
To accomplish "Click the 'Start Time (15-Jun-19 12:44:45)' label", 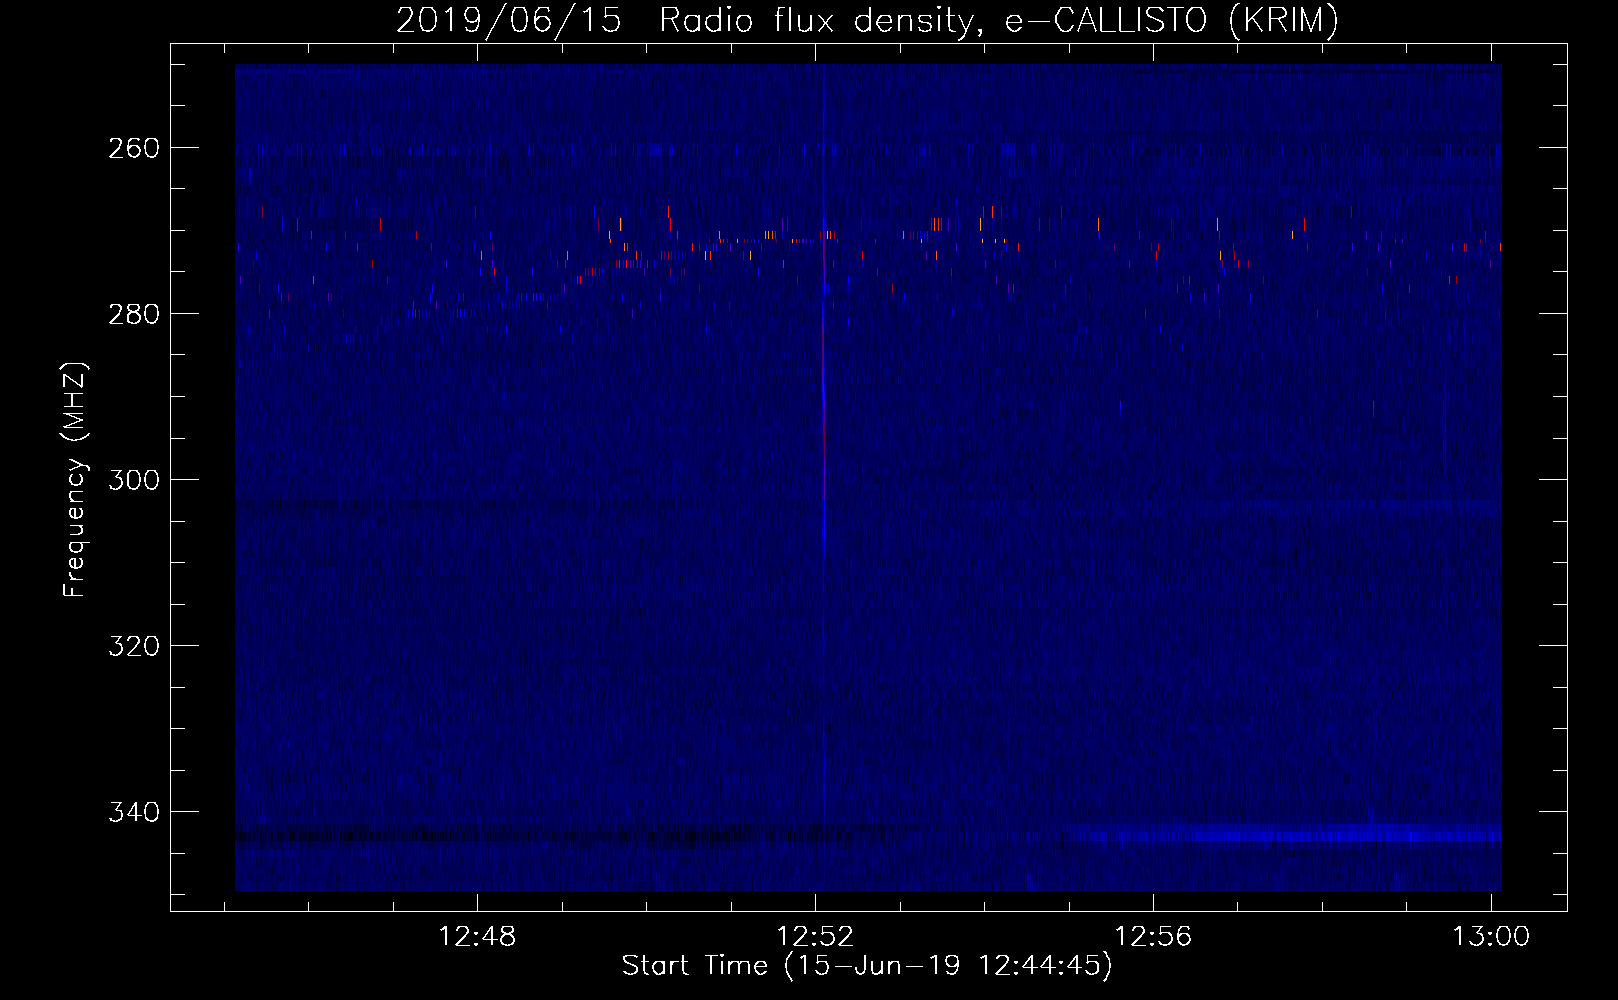I will click(x=867, y=966).
